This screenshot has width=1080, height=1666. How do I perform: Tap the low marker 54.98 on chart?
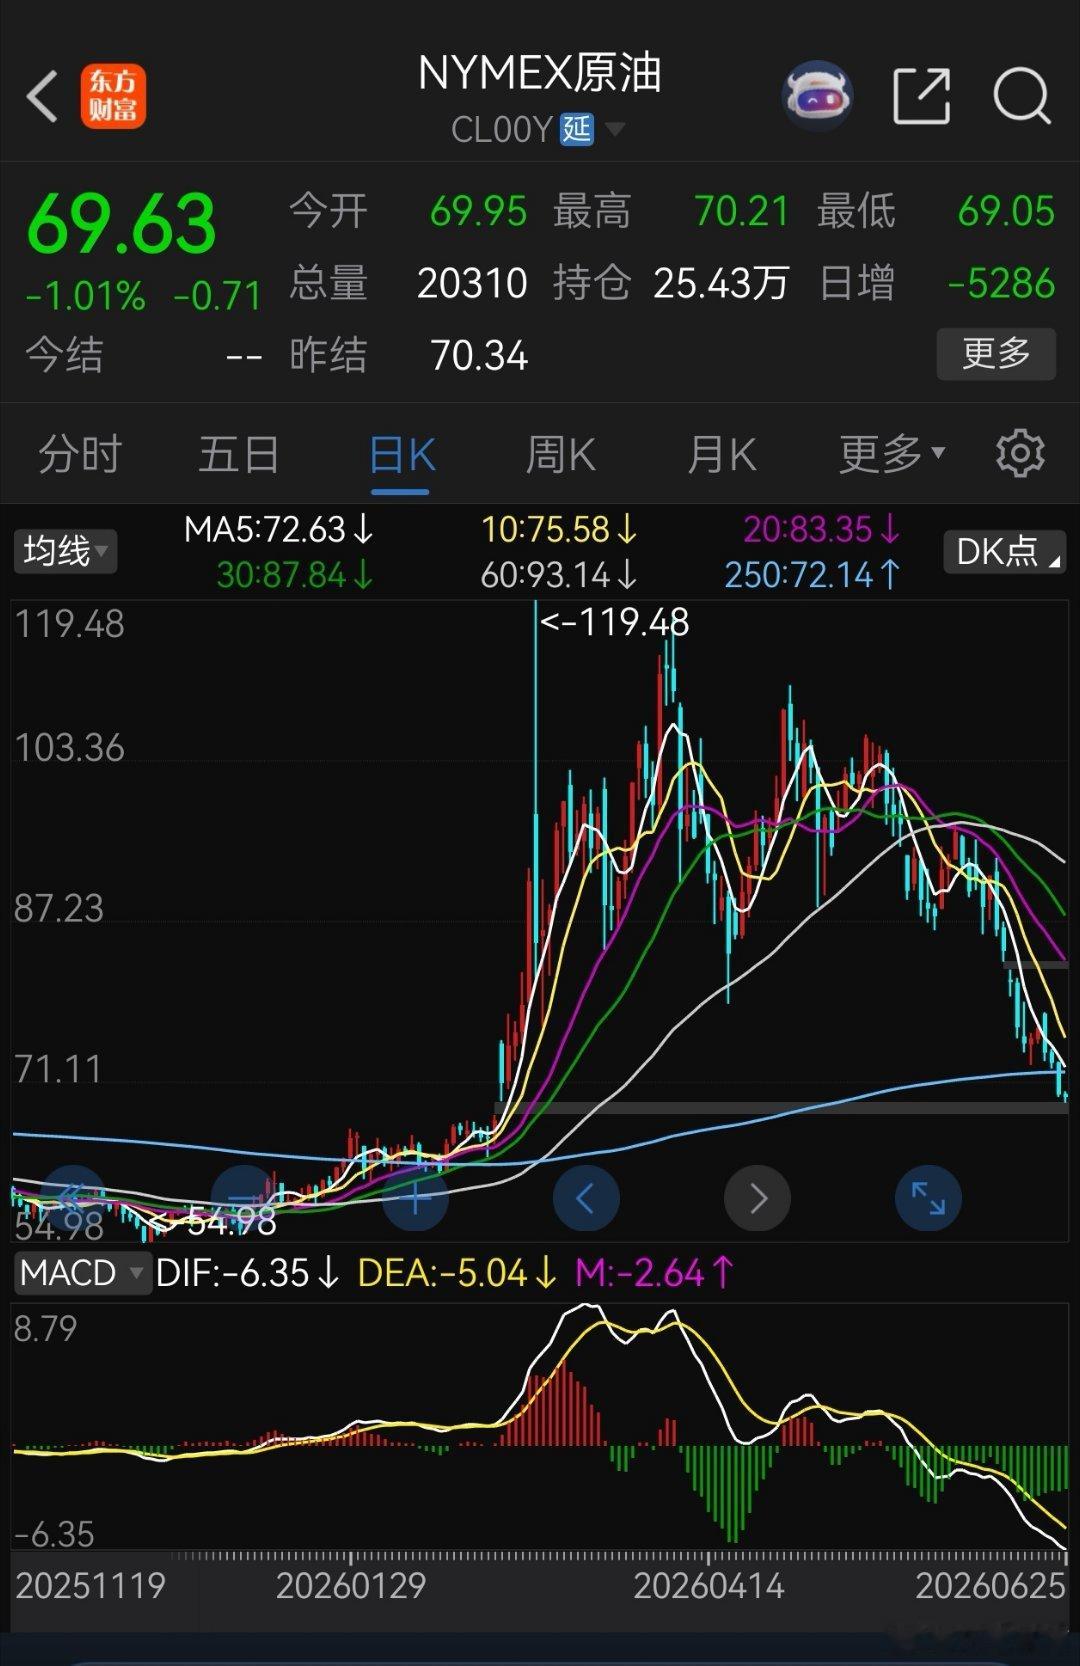tap(213, 1222)
